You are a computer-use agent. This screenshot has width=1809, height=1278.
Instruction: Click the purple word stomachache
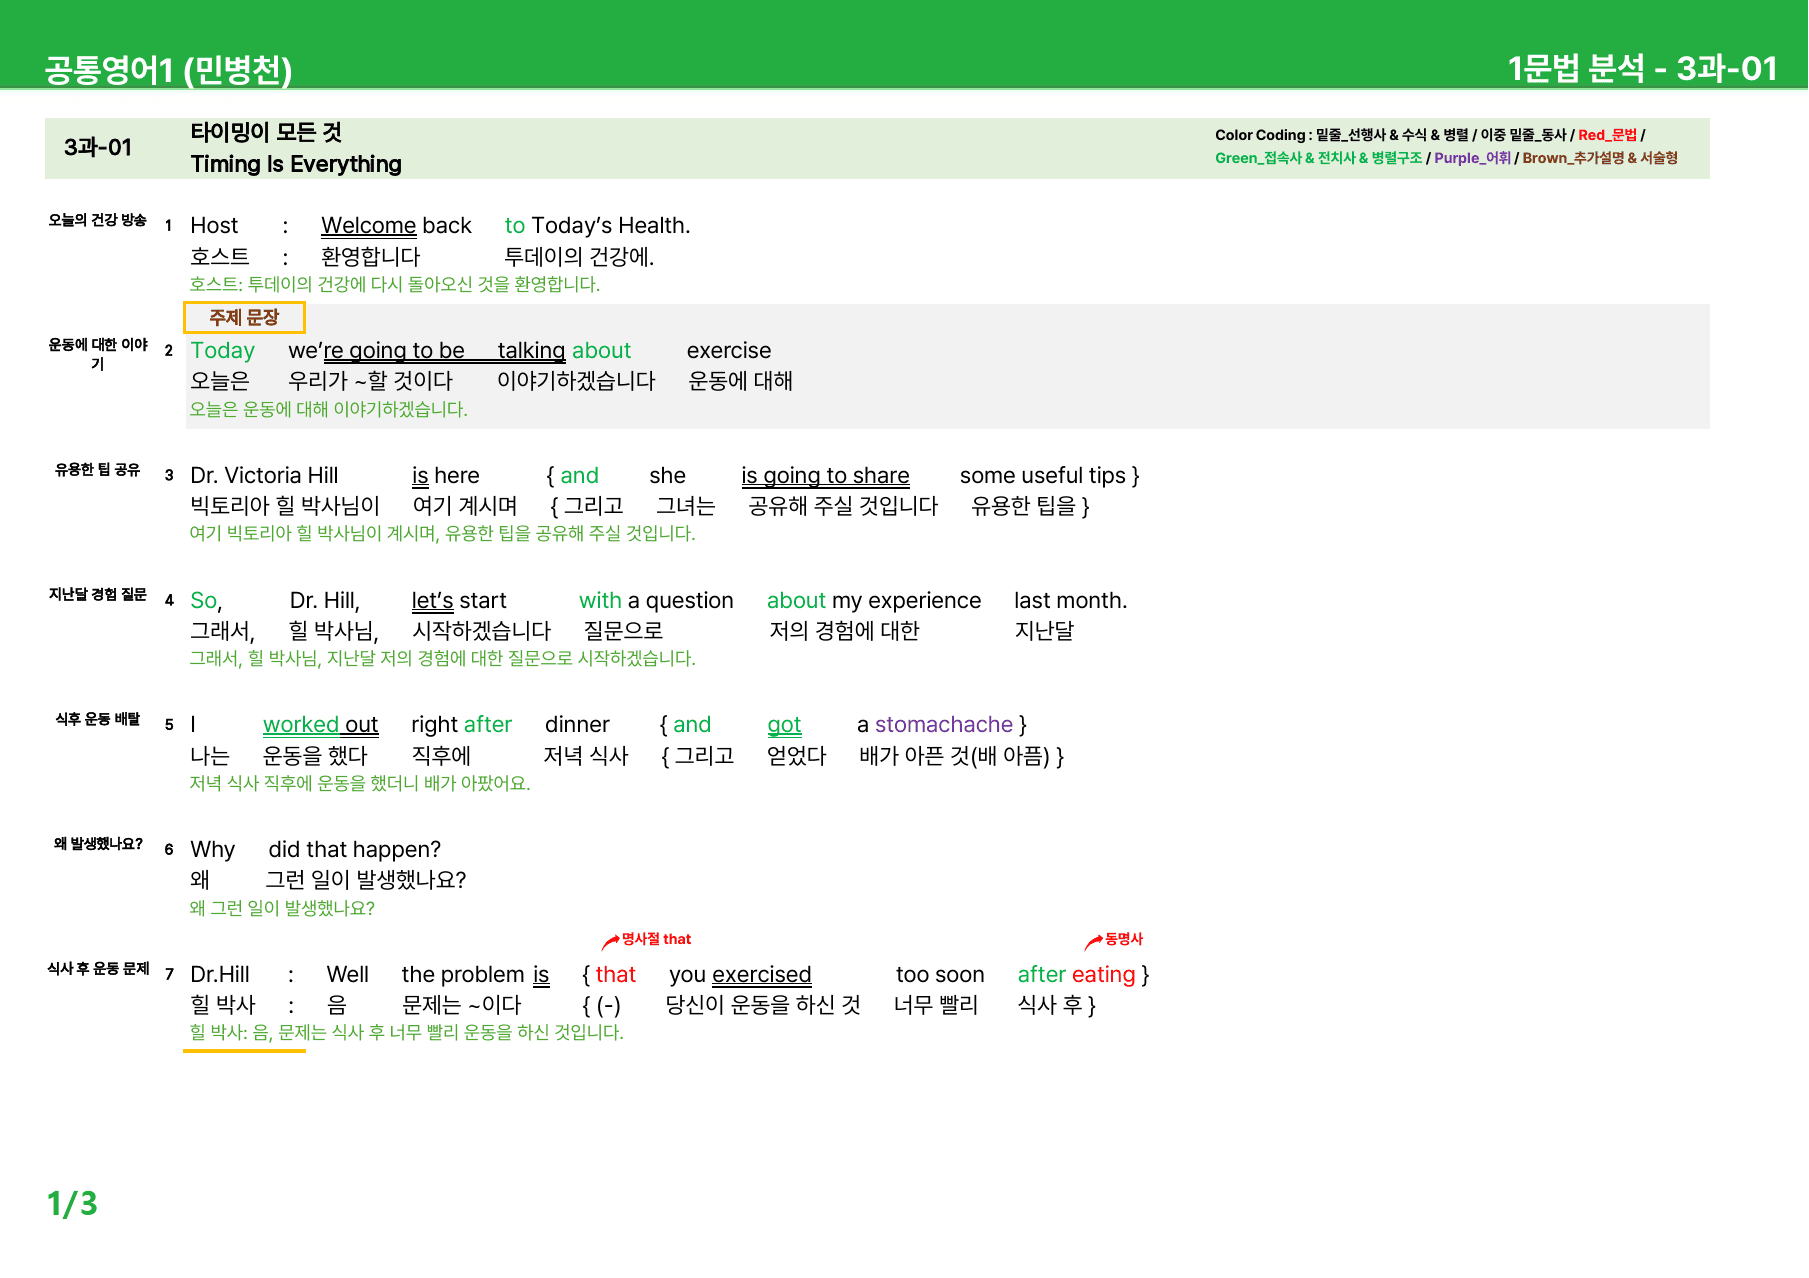pyautogui.click(x=944, y=725)
